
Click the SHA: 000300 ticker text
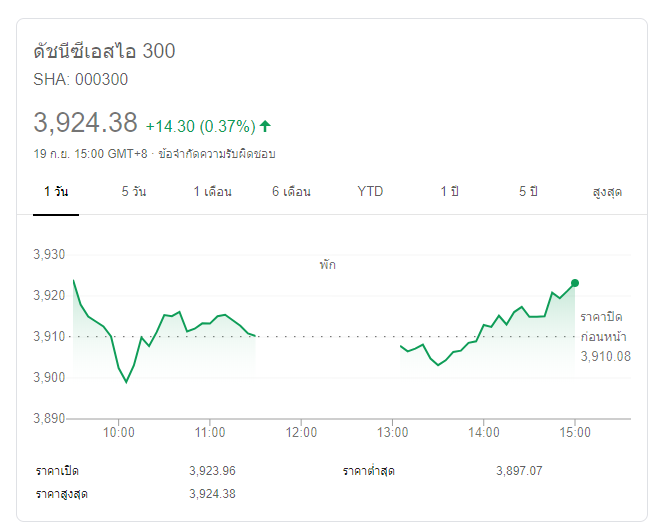tap(81, 80)
